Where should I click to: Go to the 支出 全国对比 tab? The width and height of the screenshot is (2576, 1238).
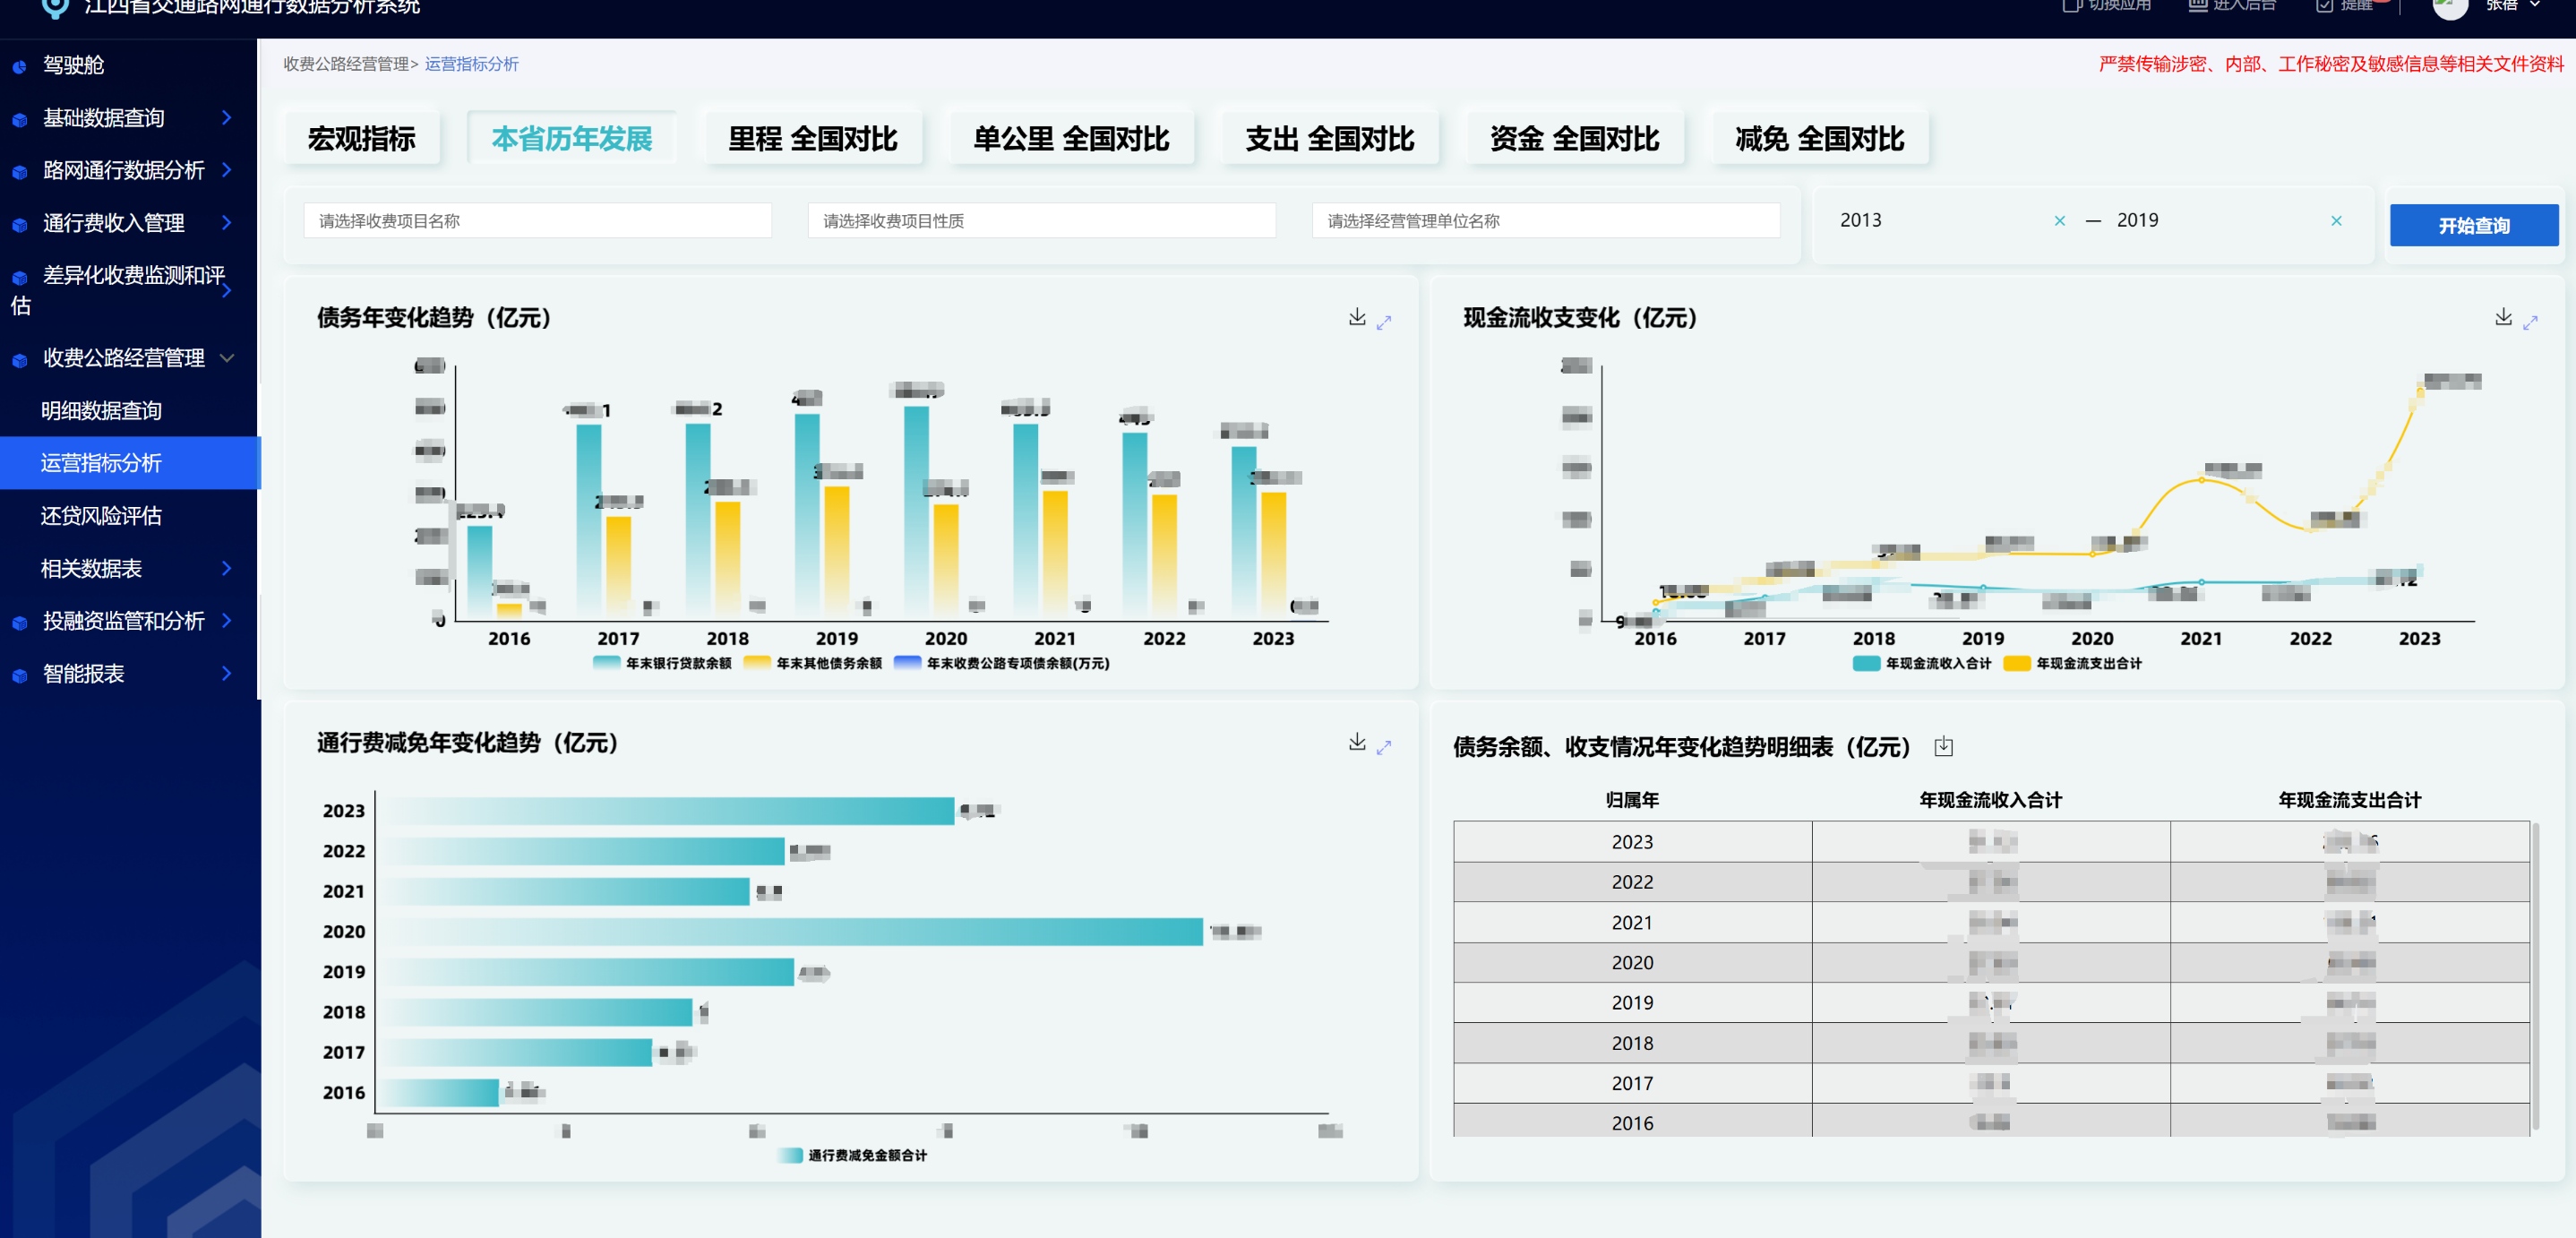pos(1330,138)
